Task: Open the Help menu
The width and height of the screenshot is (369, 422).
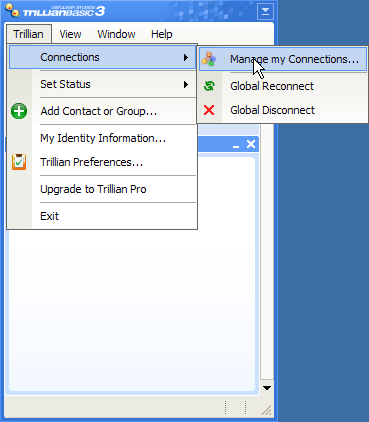Action: click(162, 34)
